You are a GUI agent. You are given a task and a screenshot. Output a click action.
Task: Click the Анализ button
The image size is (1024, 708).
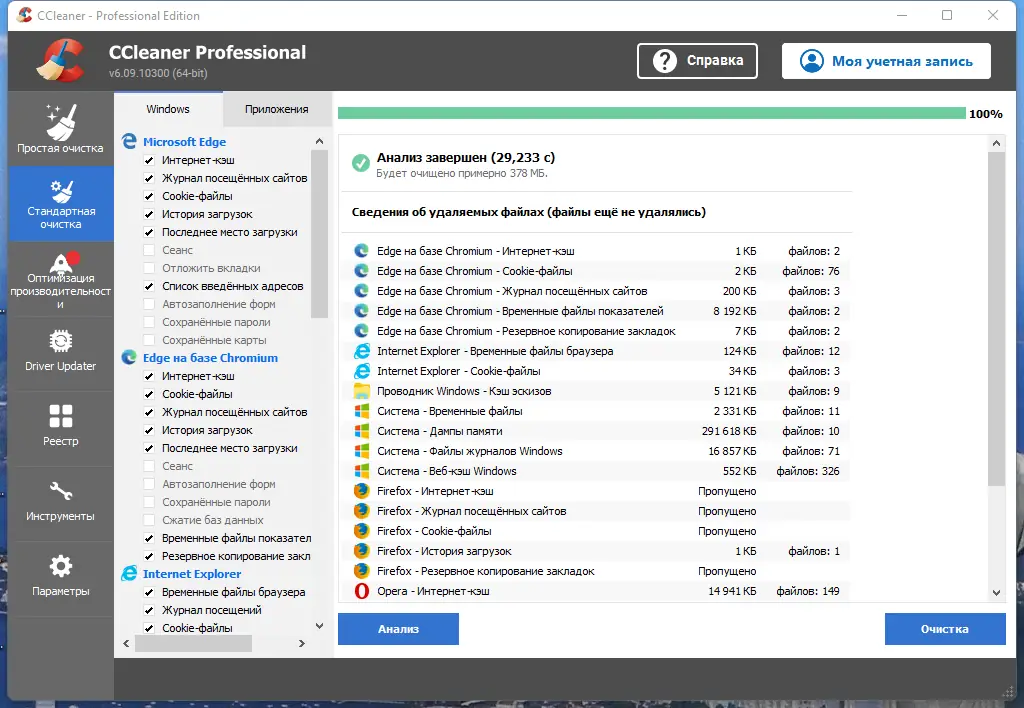[x=398, y=629]
